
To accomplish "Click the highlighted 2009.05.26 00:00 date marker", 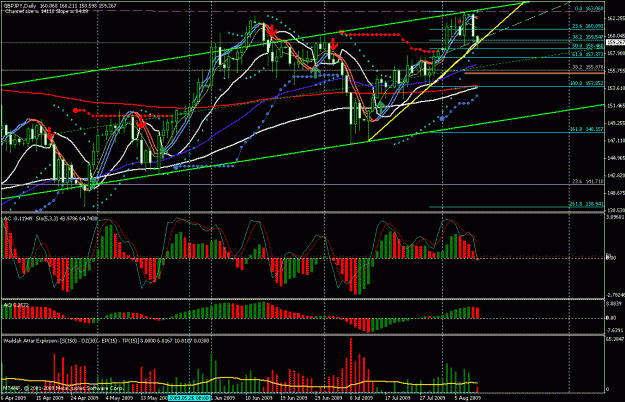I will 189,398.
